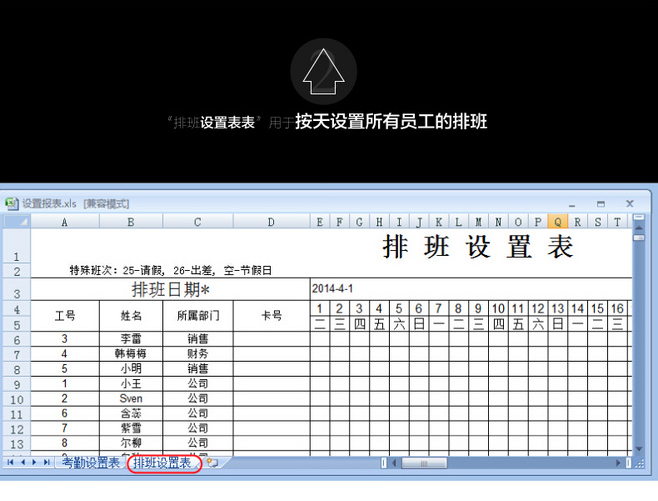The image size is (658, 501).
Task: Click the Excel icon in the title bar
Action: [x=12, y=202]
